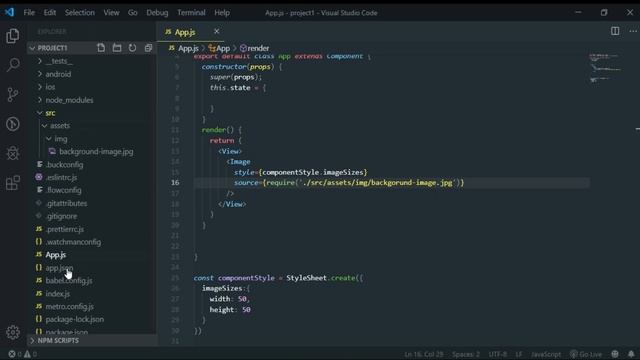The image size is (640, 360).
Task: Open the View menu
Action: click(x=111, y=13)
